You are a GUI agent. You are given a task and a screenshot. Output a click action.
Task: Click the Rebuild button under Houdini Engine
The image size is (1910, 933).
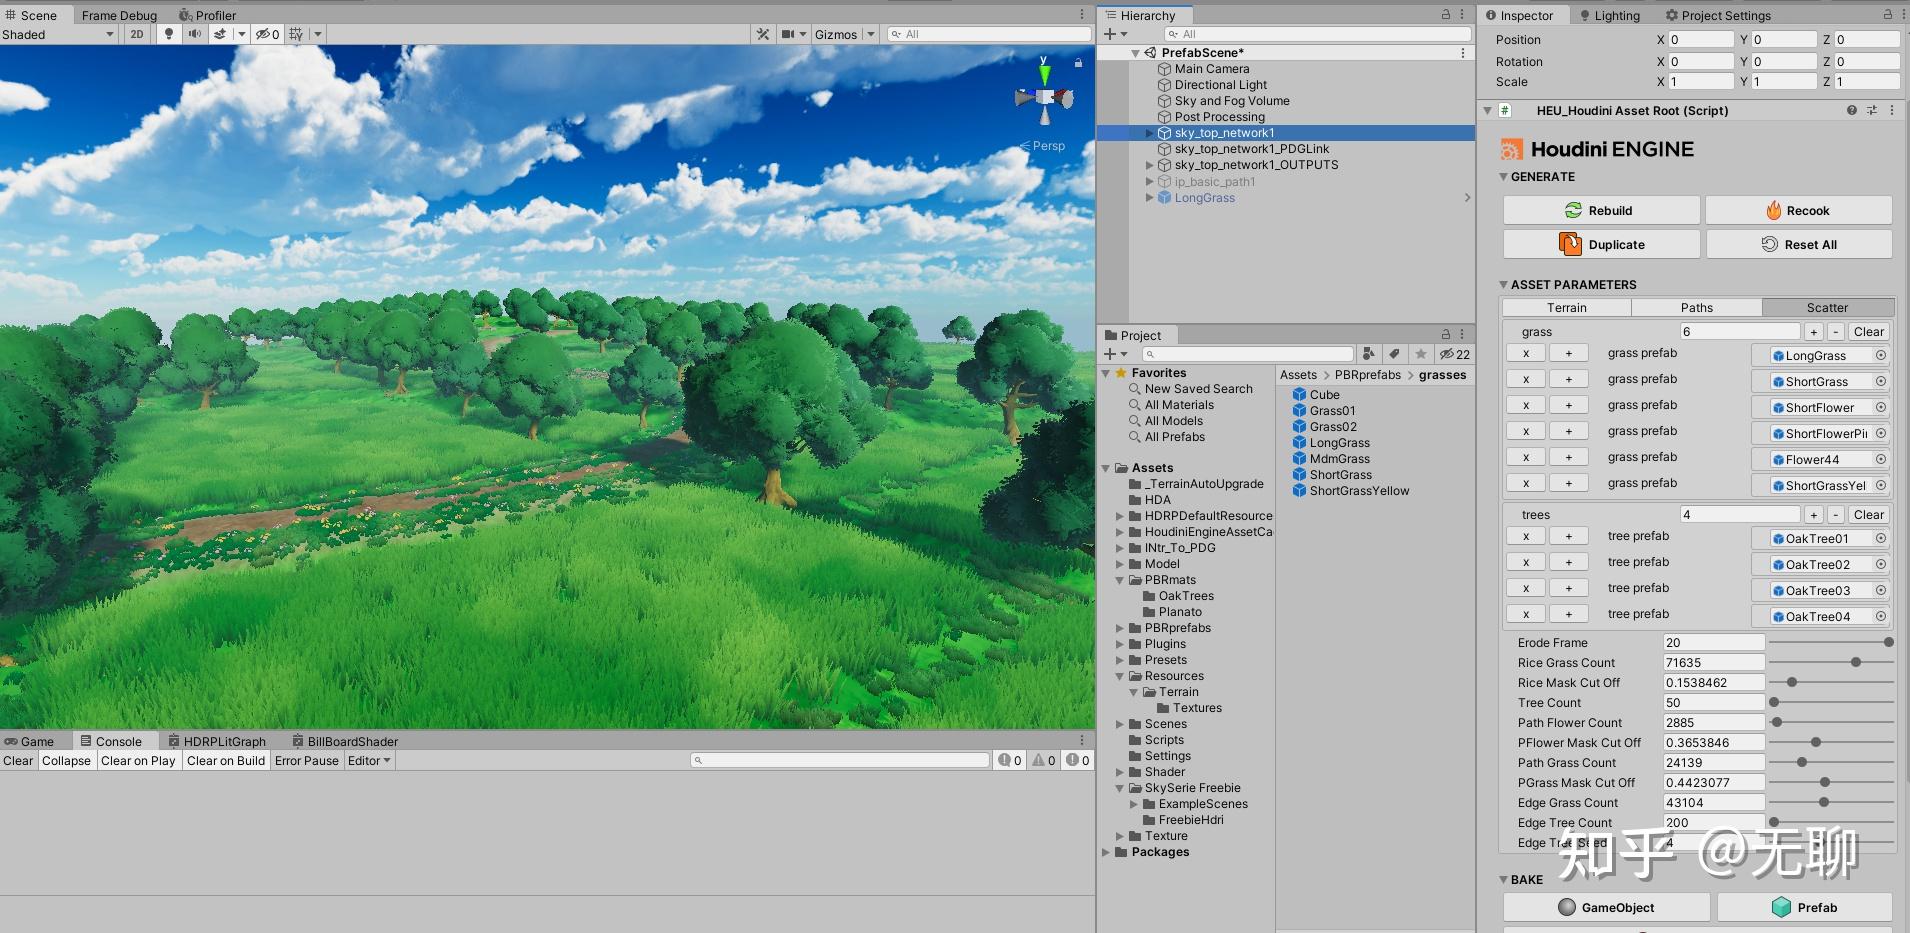point(1600,210)
